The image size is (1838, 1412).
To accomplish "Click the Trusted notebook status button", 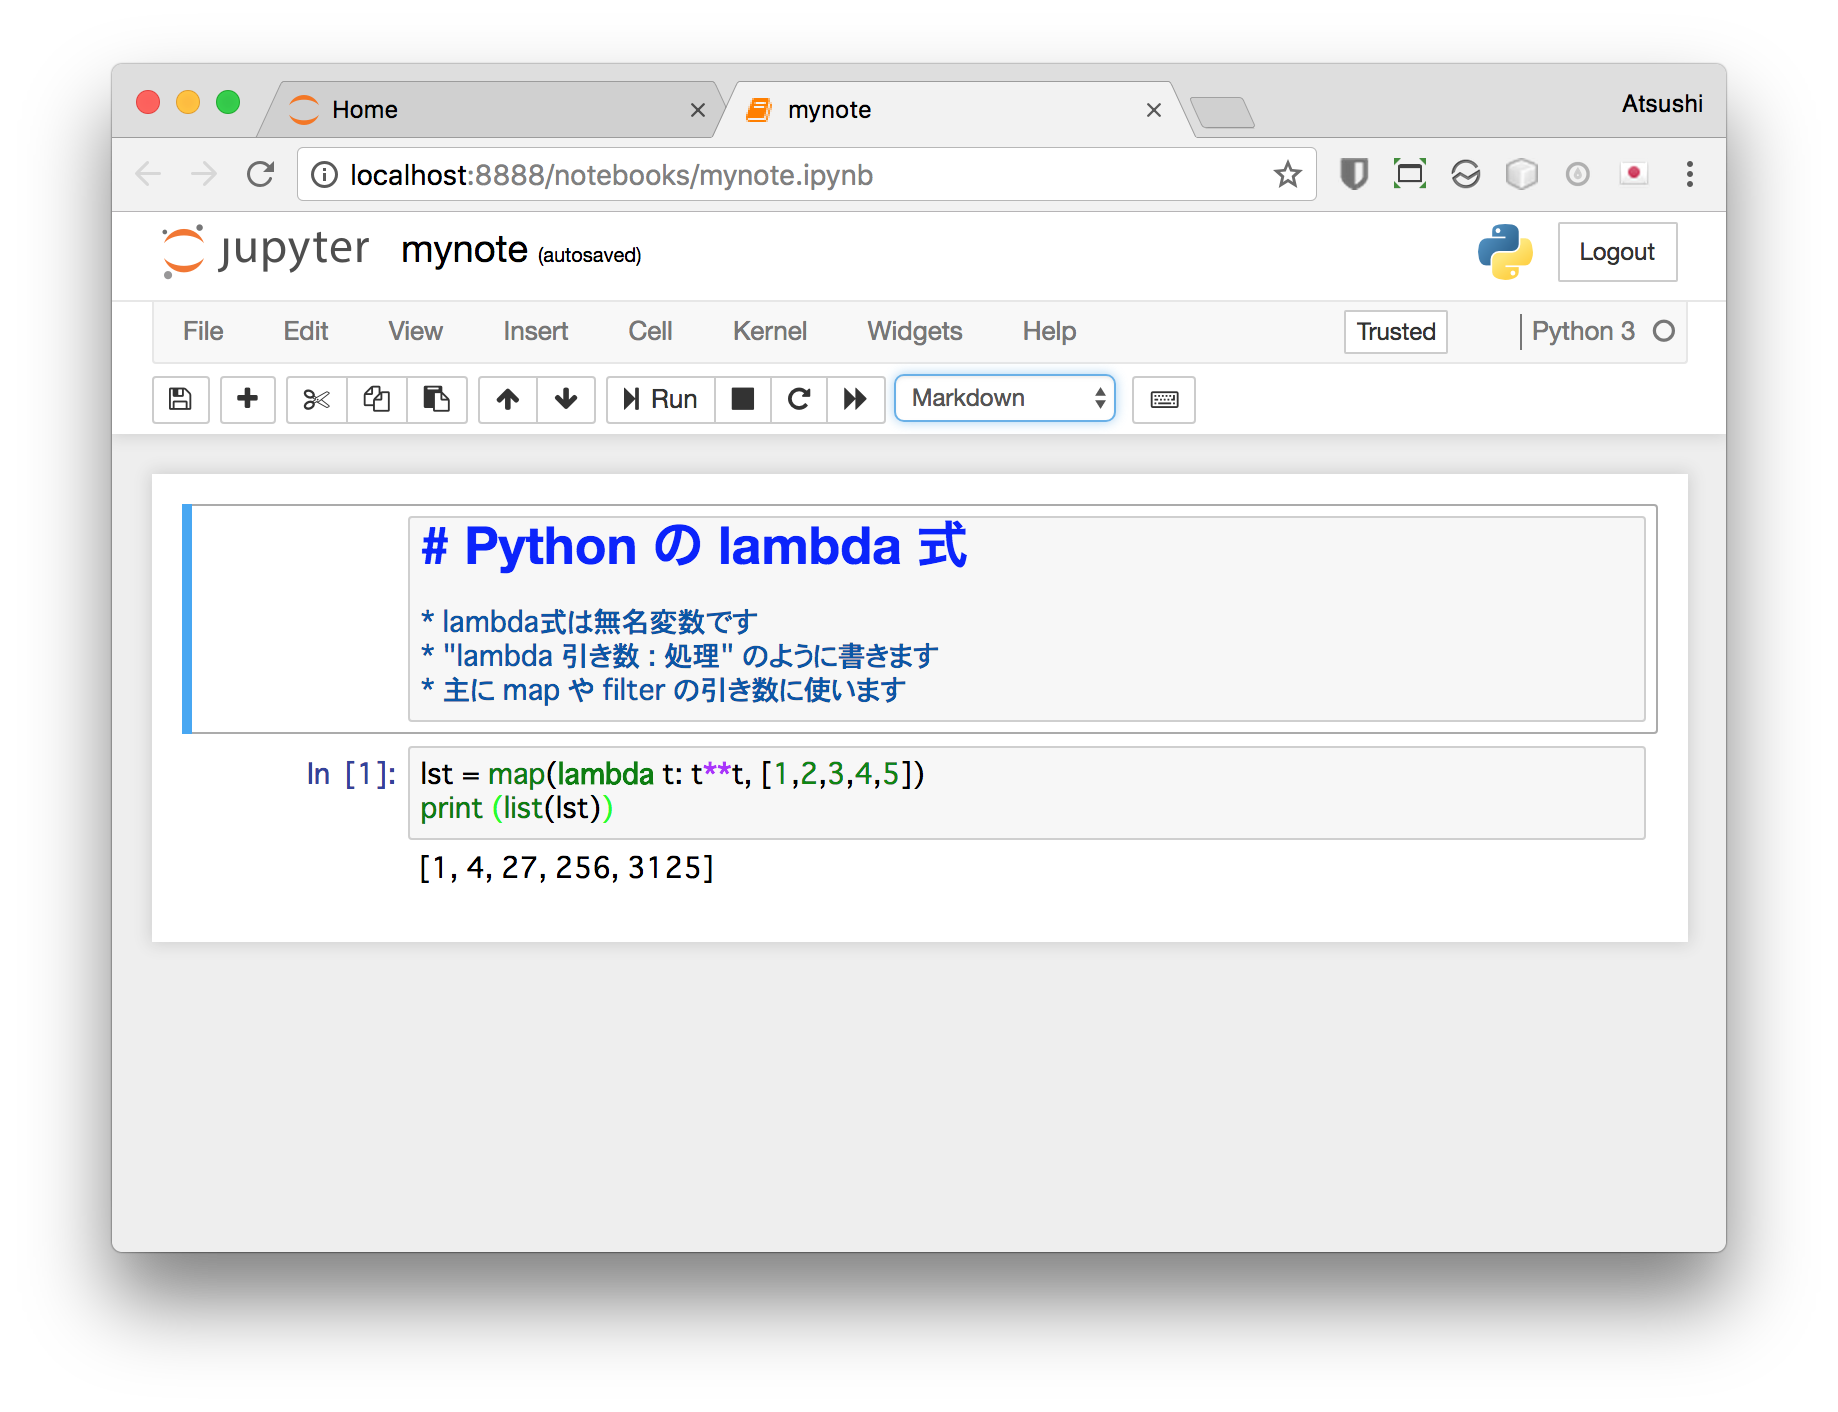I will [x=1394, y=331].
